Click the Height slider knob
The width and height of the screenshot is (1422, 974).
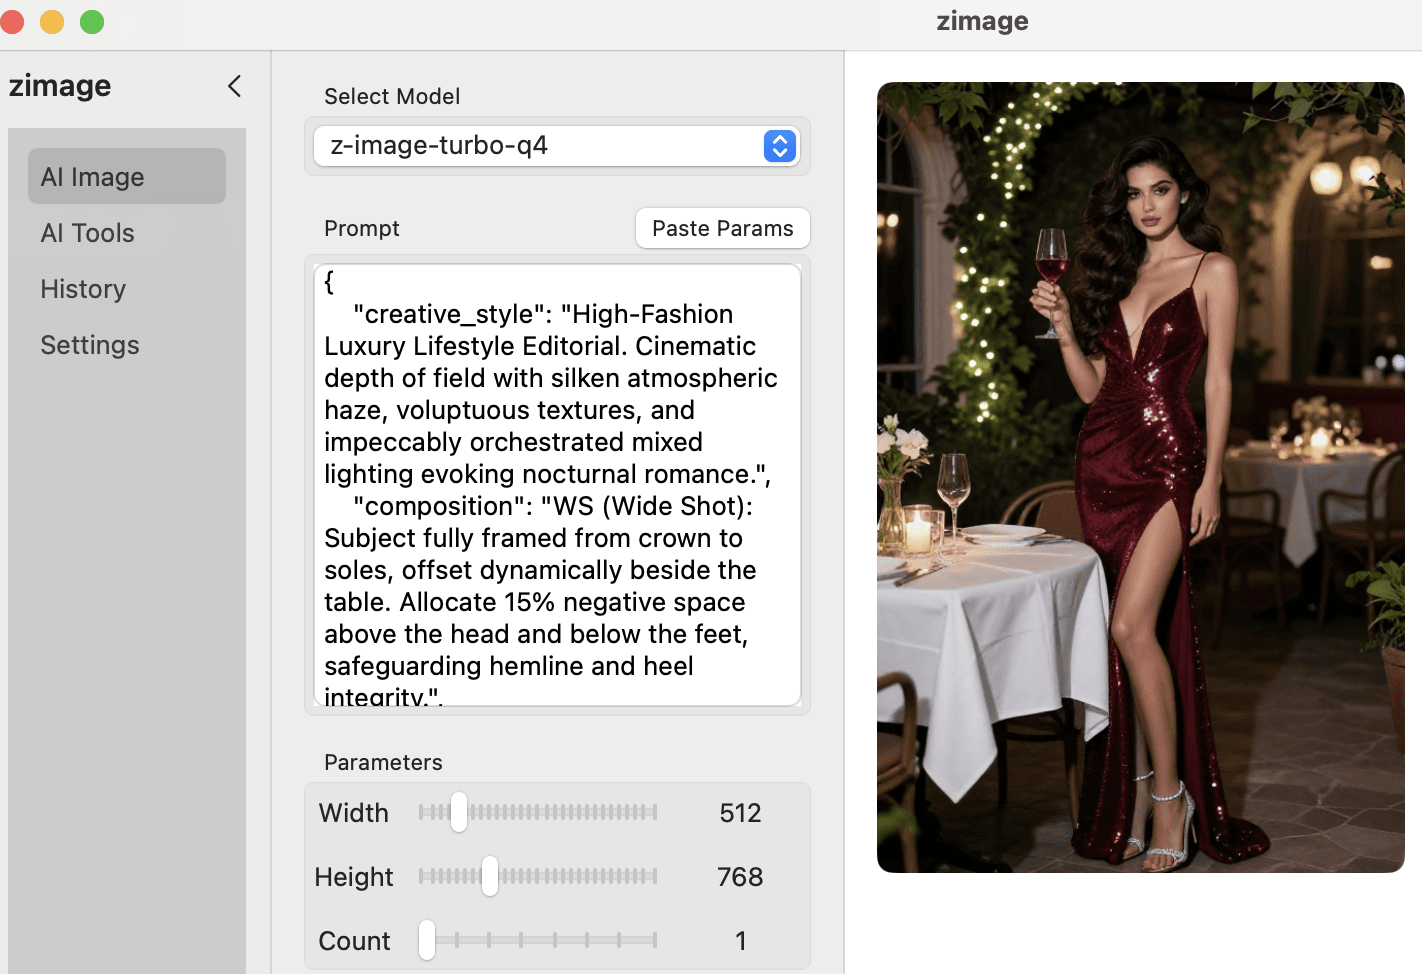(489, 876)
